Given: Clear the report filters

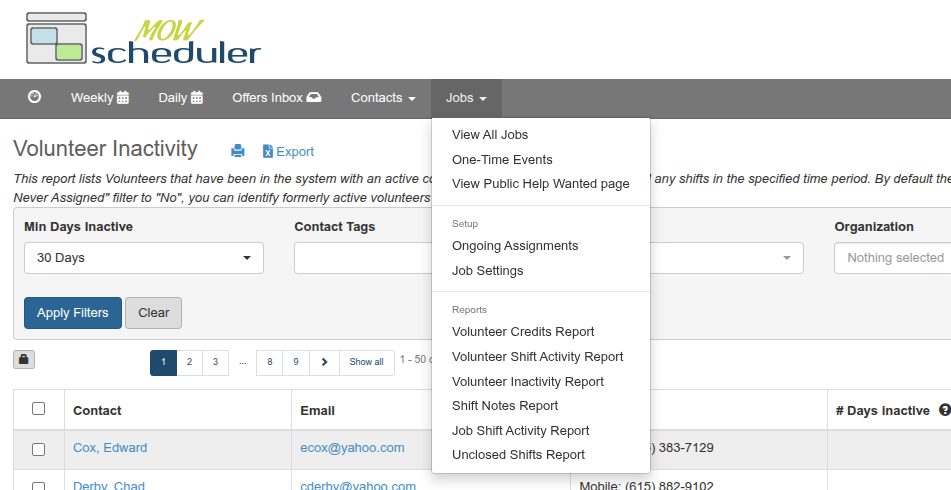Looking at the screenshot, I should coord(153,313).
